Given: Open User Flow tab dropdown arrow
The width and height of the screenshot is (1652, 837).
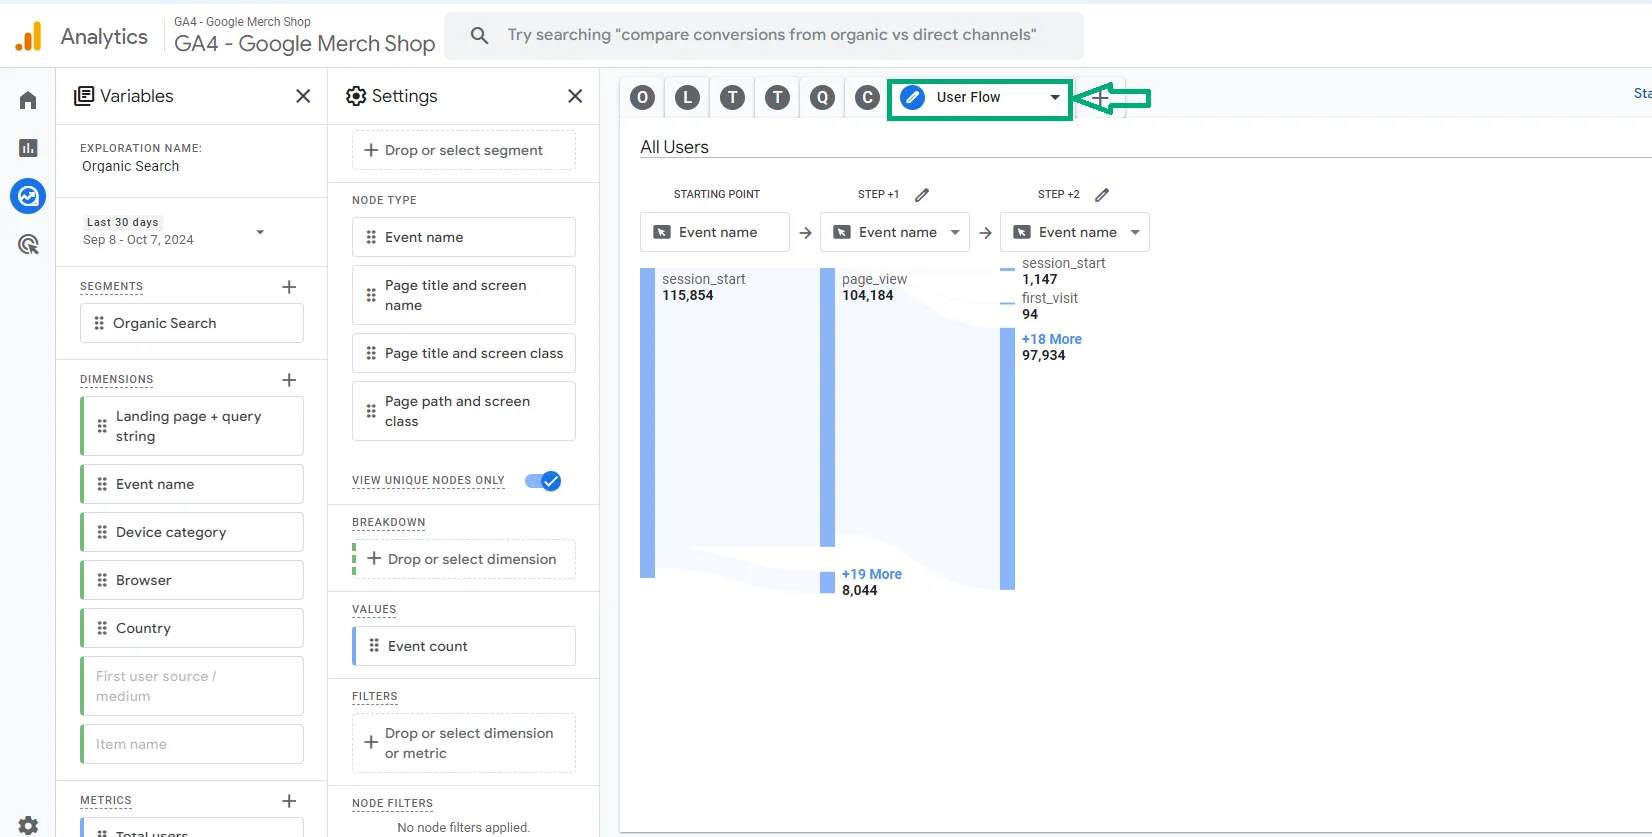Looking at the screenshot, I should tap(1055, 97).
